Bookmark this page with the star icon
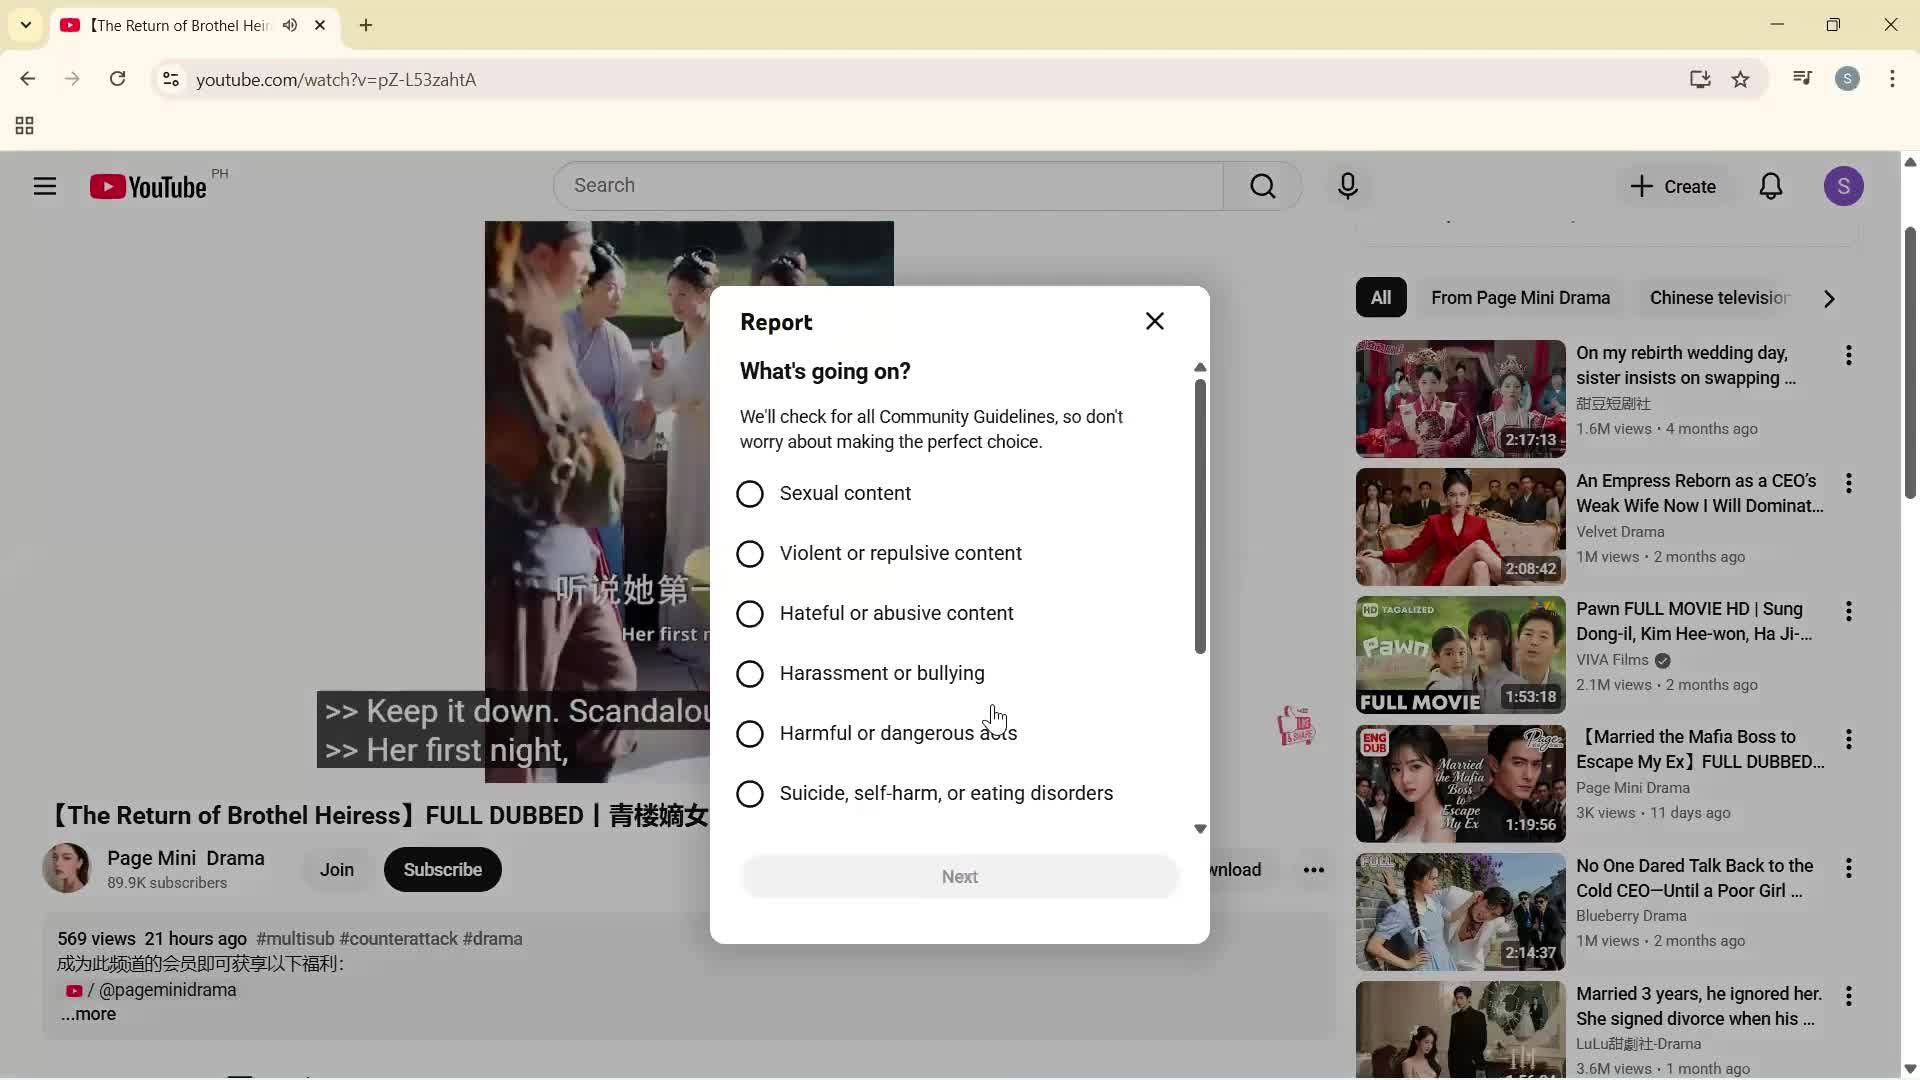Image resolution: width=1920 pixels, height=1080 pixels. pos(1741,79)
